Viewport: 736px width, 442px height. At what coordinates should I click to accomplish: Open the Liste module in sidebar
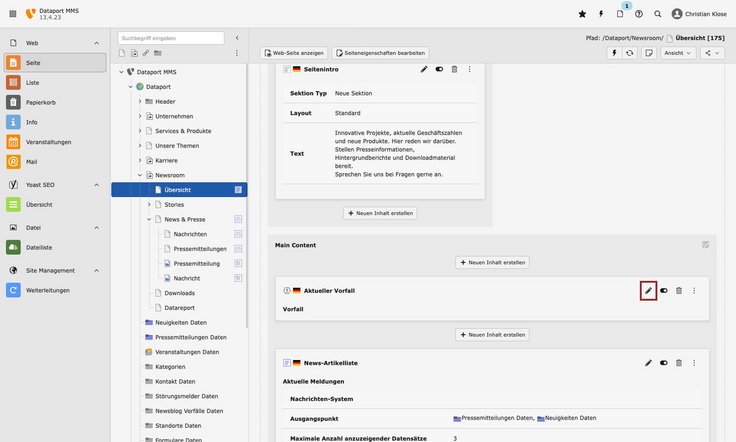tap(33, 82)
